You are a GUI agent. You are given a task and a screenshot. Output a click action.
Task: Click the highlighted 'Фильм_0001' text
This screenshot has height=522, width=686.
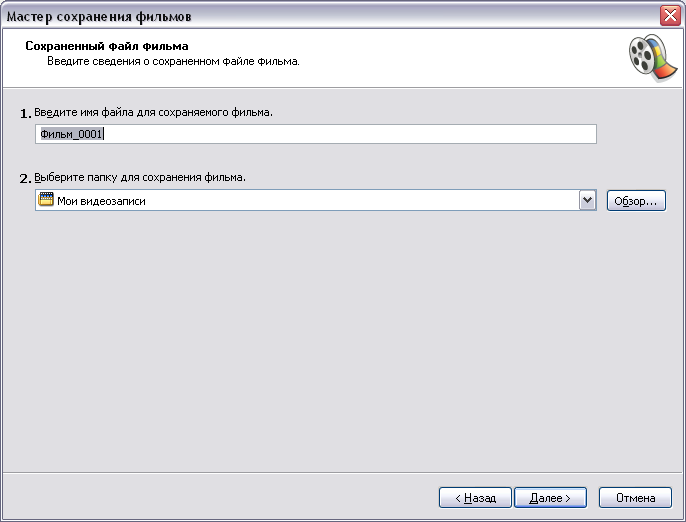(x=71, y=134)
